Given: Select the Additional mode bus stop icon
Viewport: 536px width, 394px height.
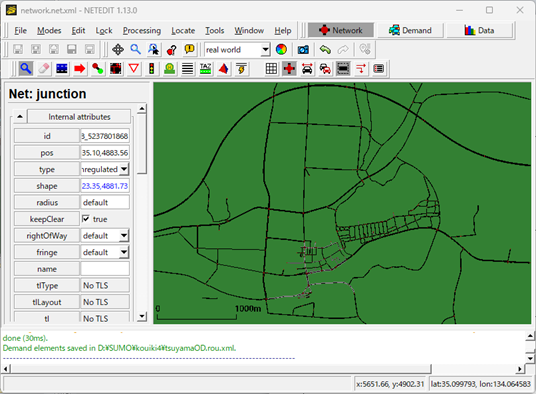Looking at the screenshot, I should pos(170,69).
